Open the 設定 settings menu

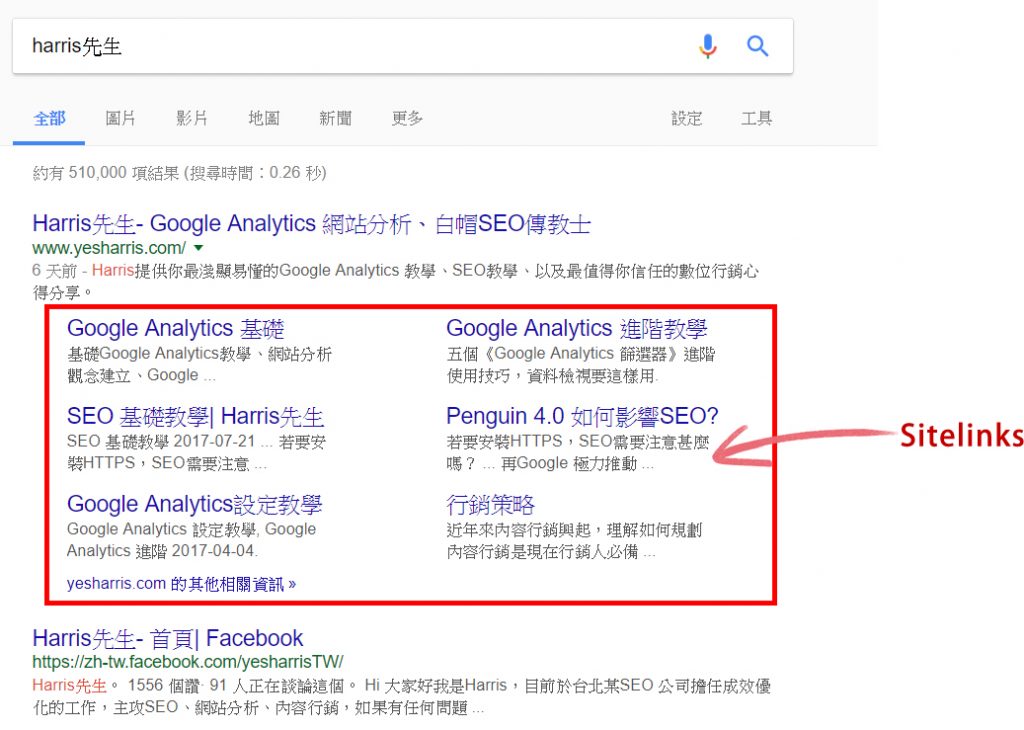686,118
